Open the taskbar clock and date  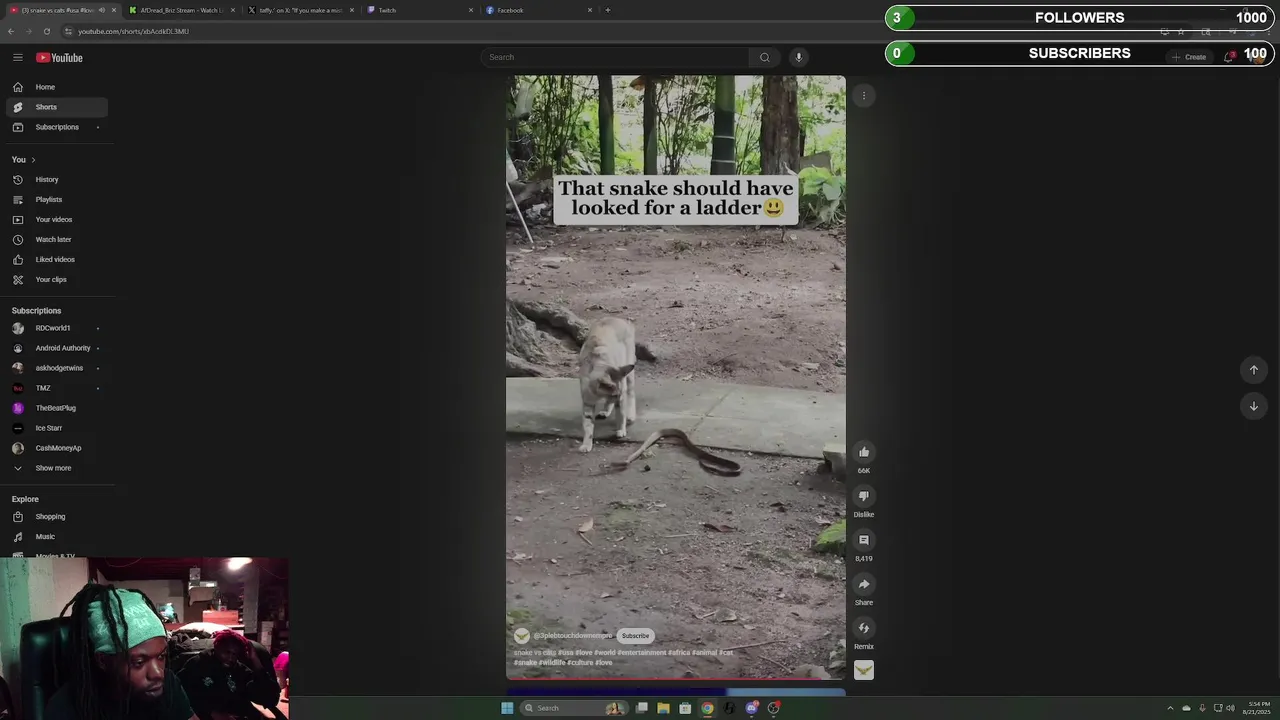(1259, 708)
